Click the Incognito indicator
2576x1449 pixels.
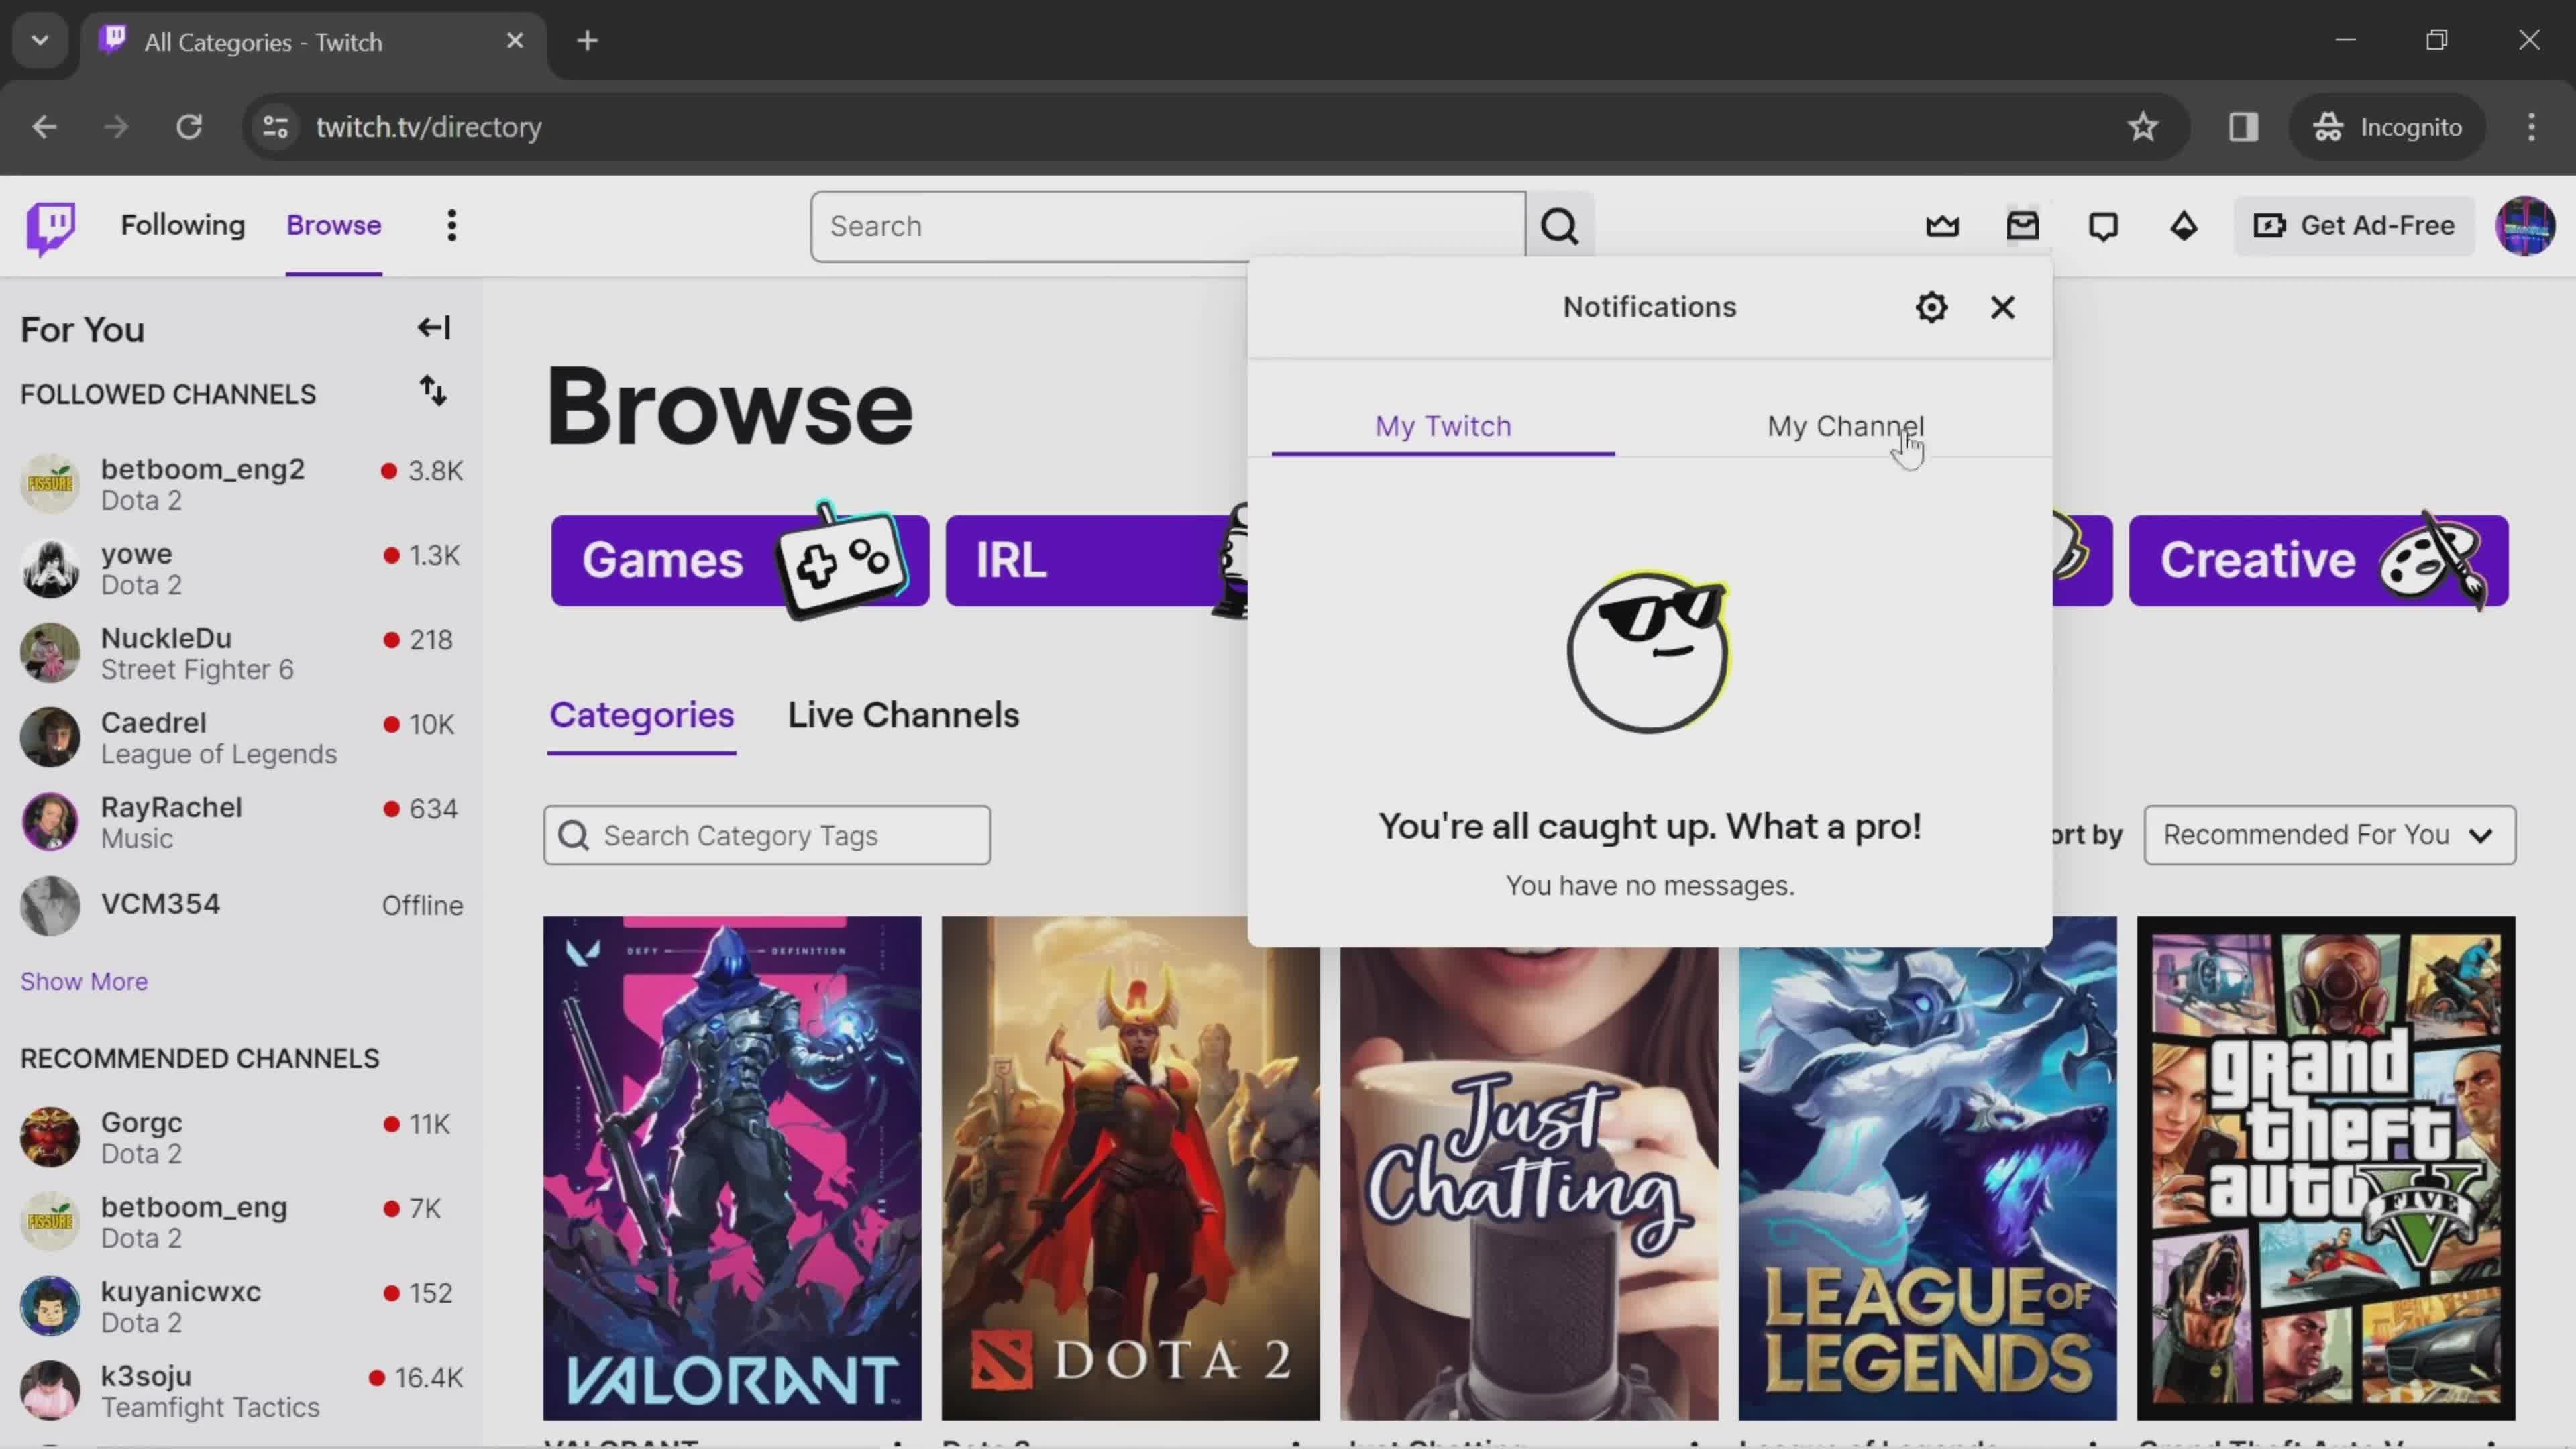point(2387,127)
